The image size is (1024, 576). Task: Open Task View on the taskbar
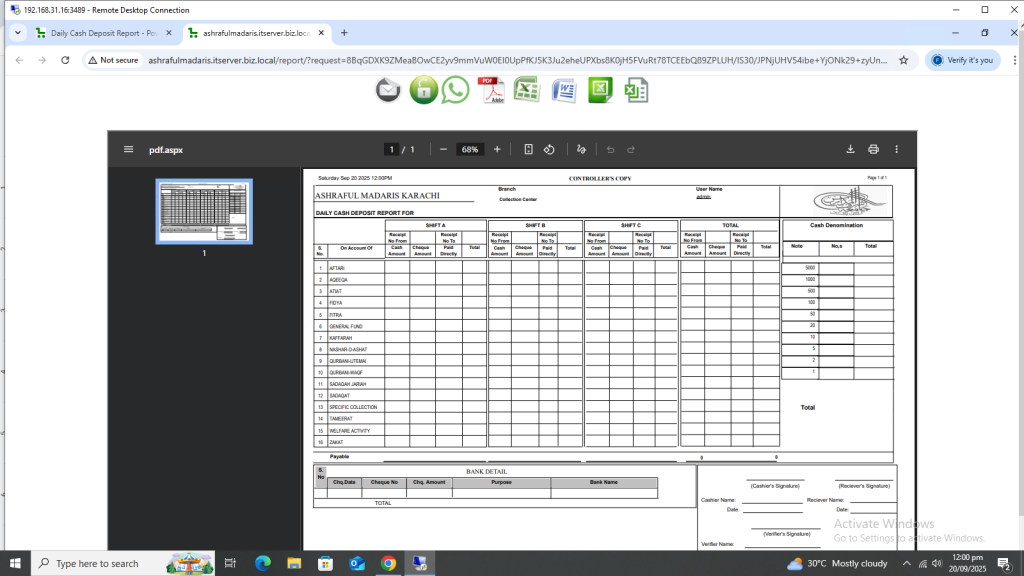click(230, 563)
